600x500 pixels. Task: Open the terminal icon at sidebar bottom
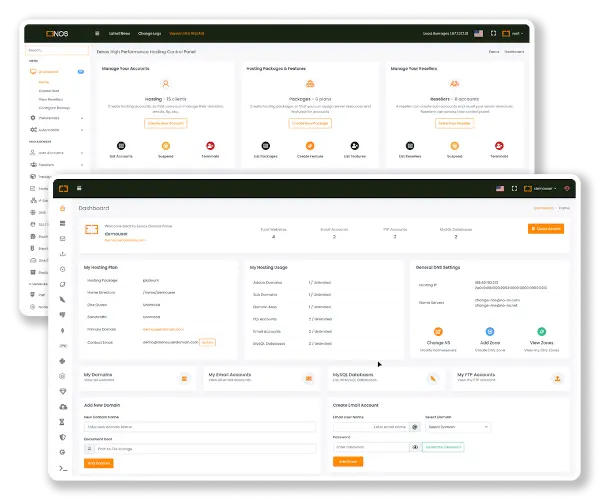63,468
